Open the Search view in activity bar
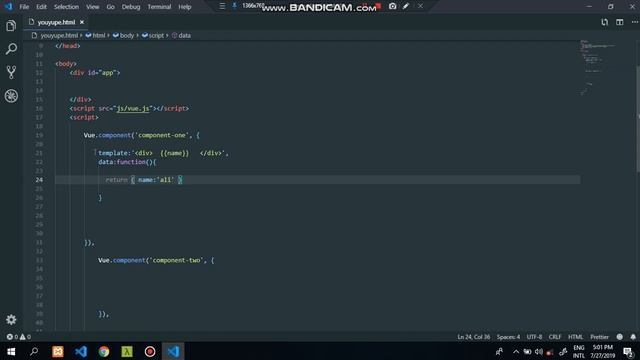Viewport: 640px width, 360px height. pos(11,49)
